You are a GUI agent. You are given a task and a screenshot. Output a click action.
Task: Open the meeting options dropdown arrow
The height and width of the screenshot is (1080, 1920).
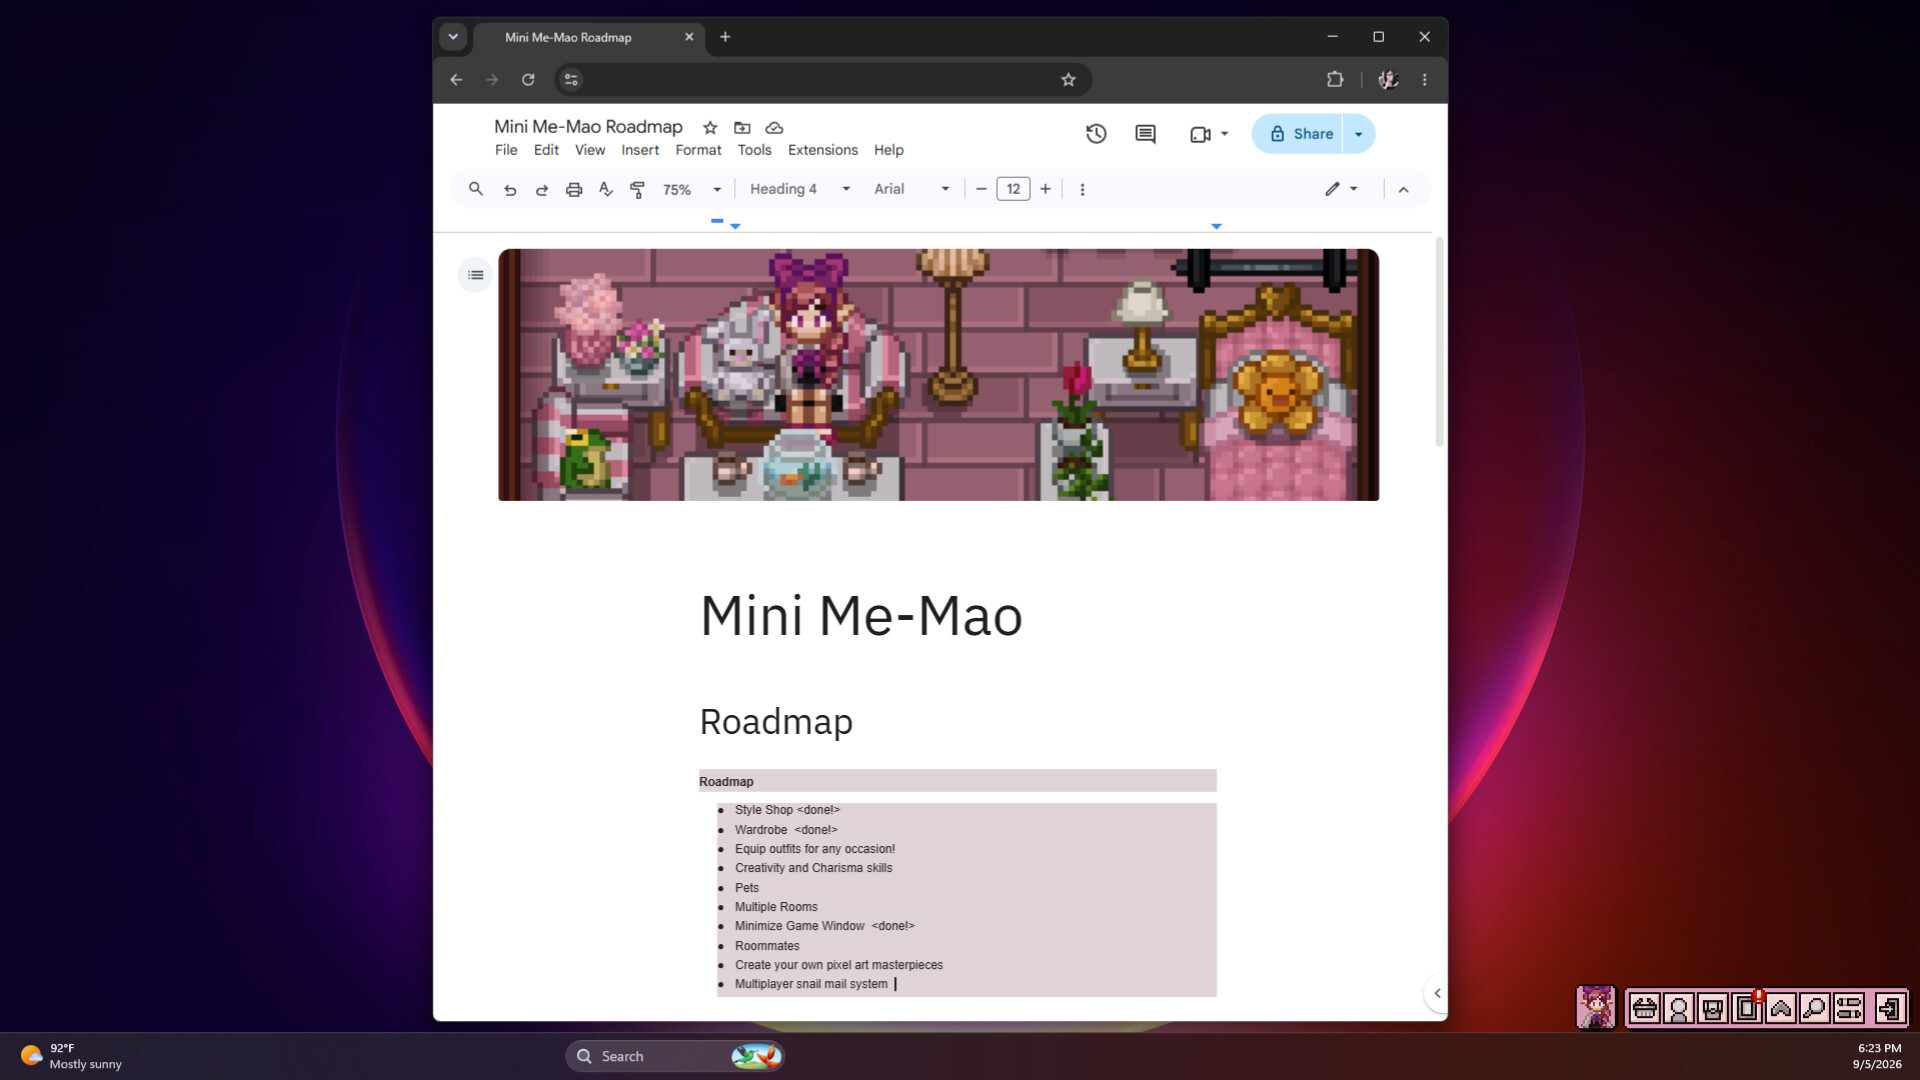pos(1224,134)
